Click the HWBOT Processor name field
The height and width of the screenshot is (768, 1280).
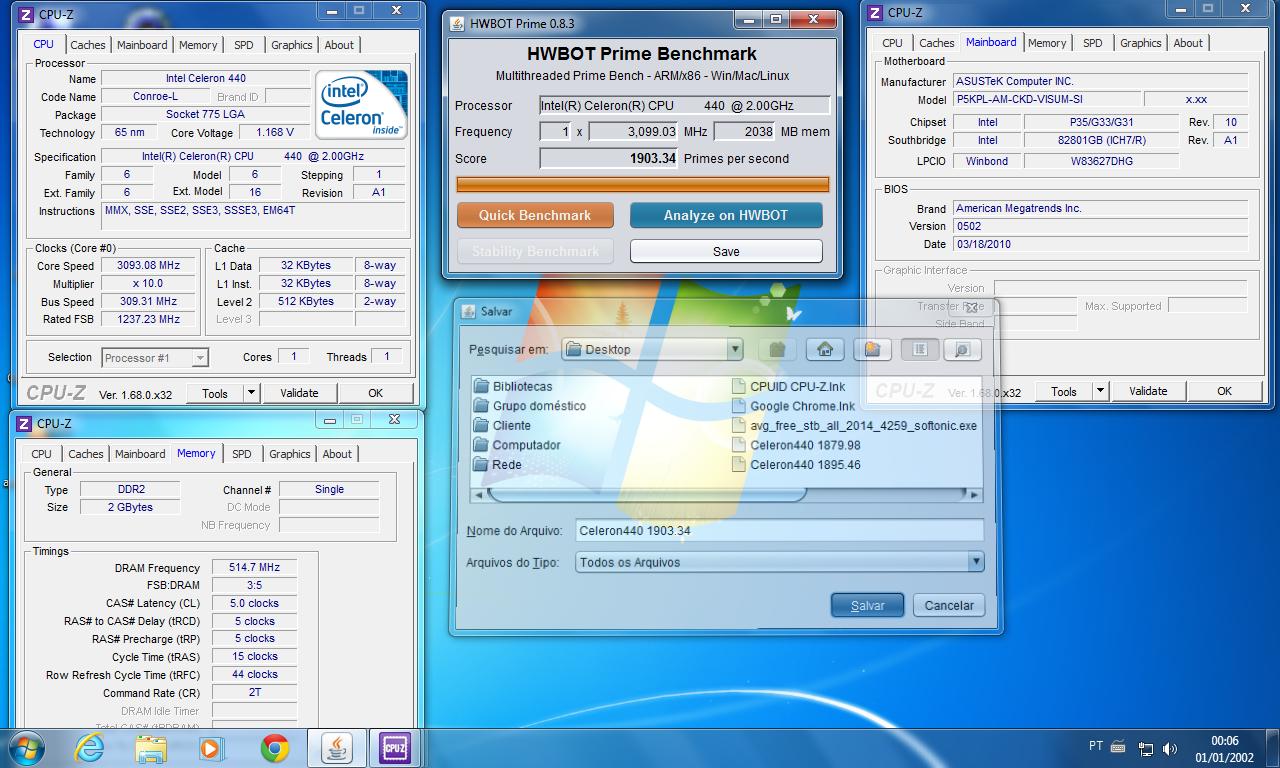click(685, 105)
